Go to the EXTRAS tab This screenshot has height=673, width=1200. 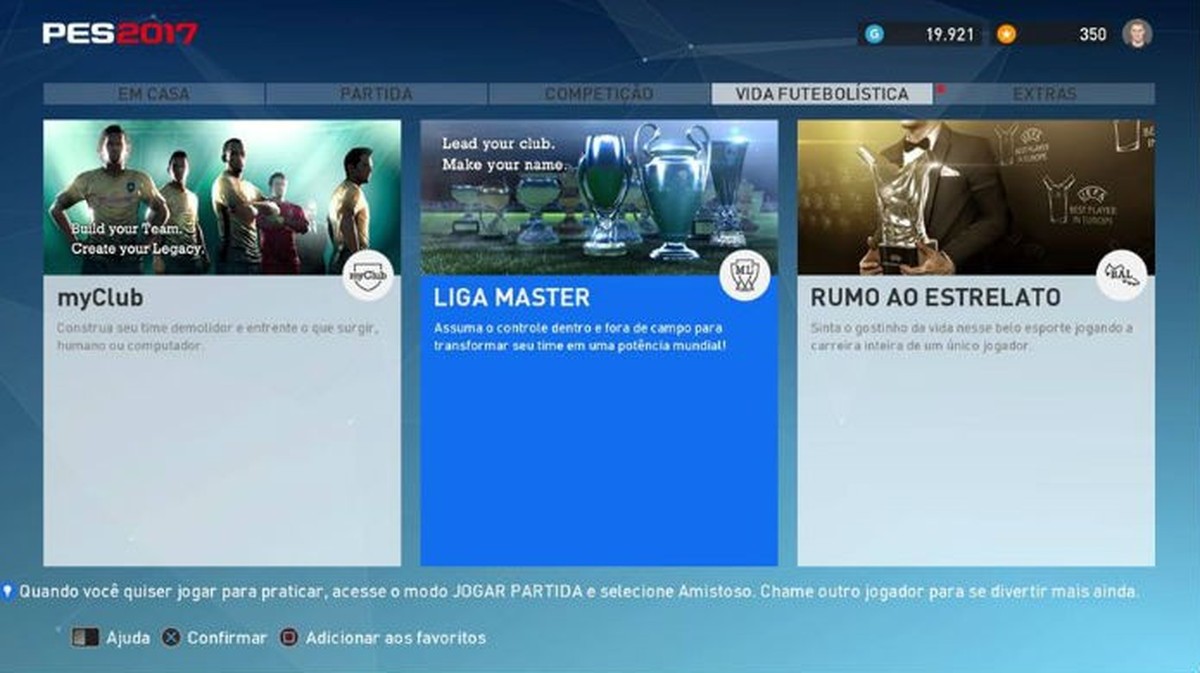[1044, 94]
